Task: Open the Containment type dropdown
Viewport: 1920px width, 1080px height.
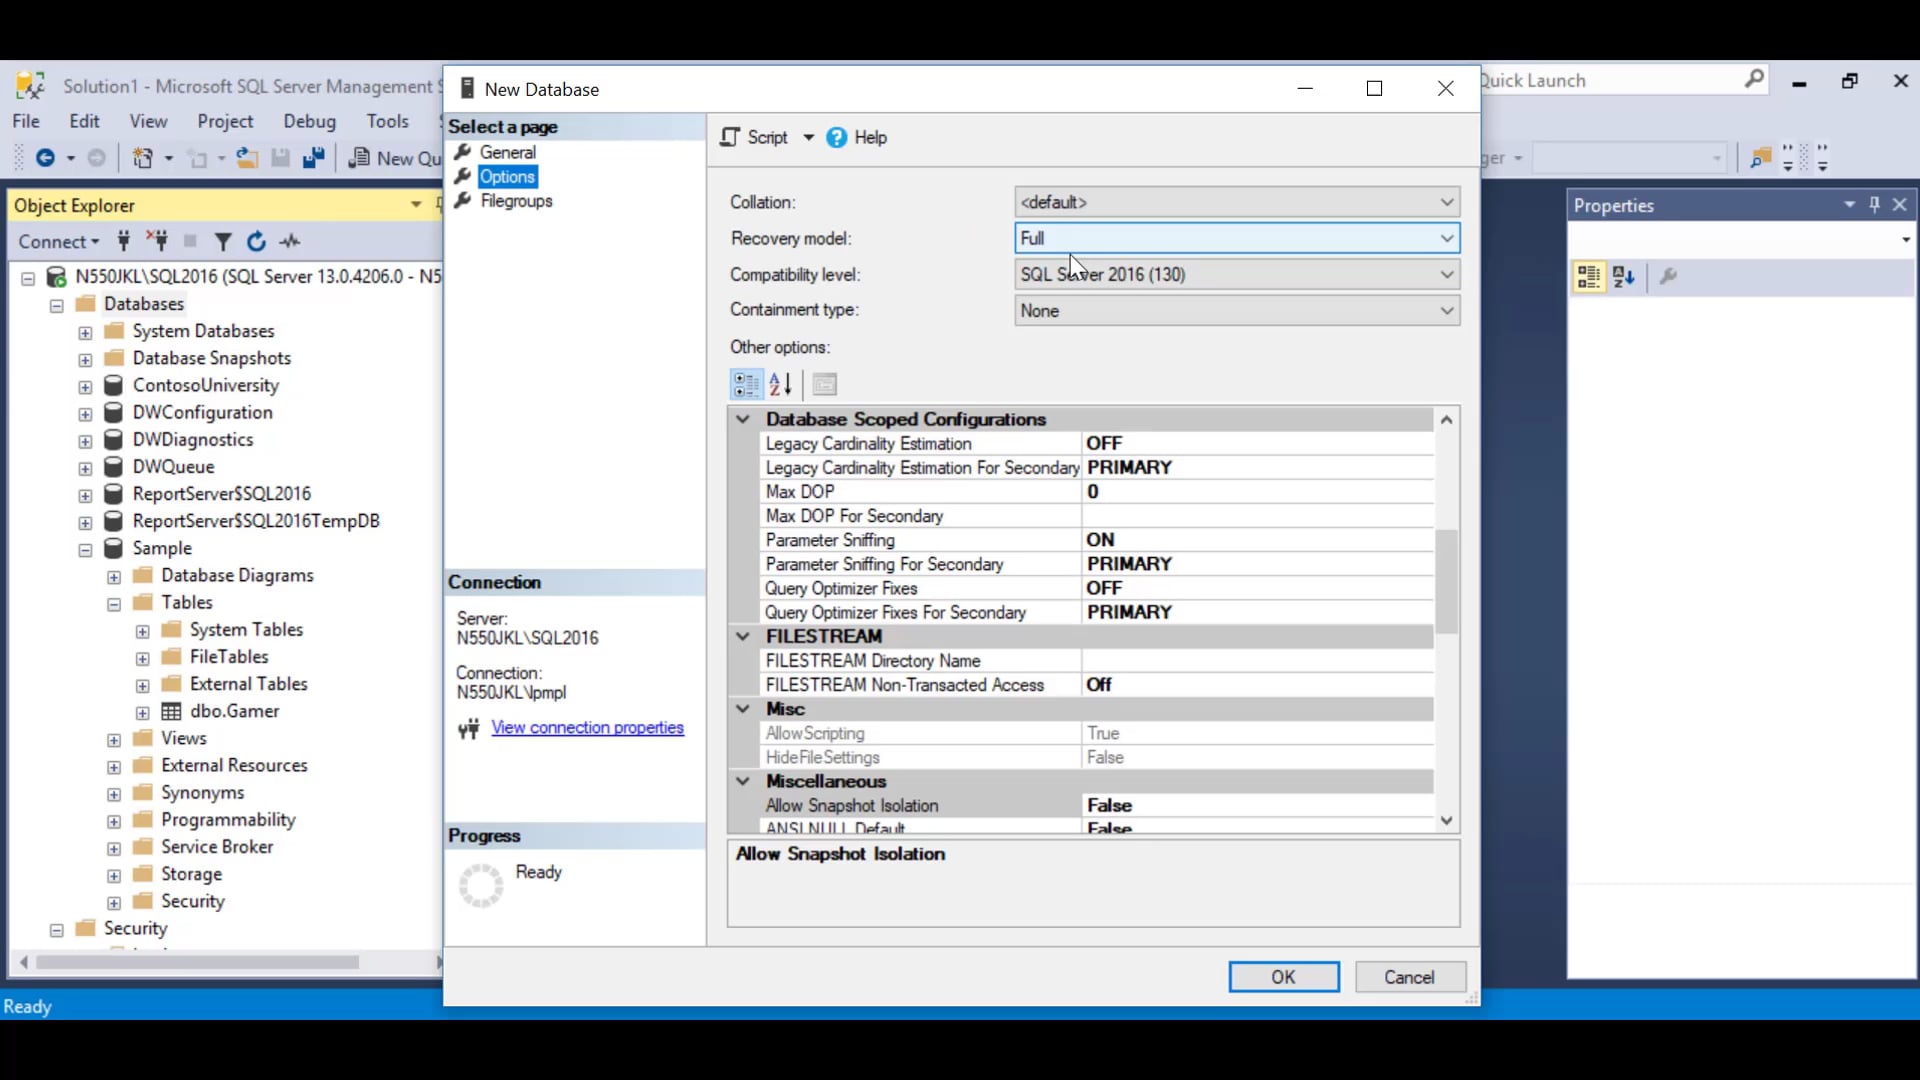Action: [x=1446, y=310]
